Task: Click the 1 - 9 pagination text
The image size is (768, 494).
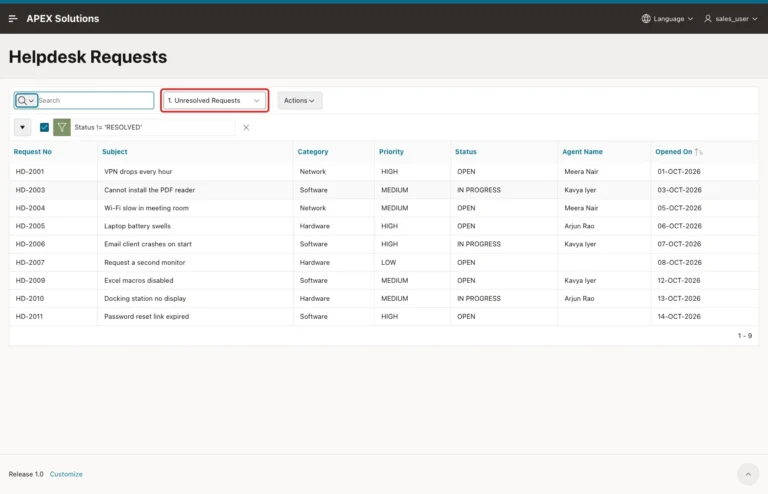Action: click(744, 336)
